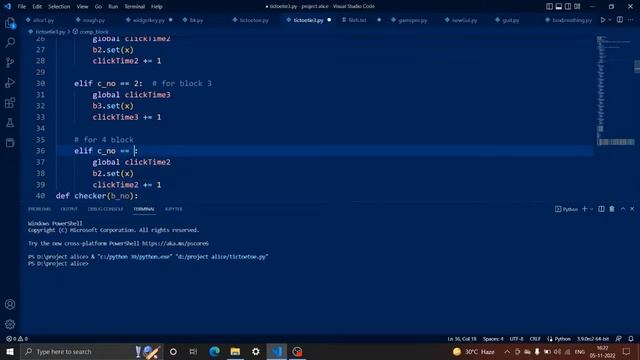Open the Accounts menu in activity bar
Viewport: 640px width, 360px height.
10,304
